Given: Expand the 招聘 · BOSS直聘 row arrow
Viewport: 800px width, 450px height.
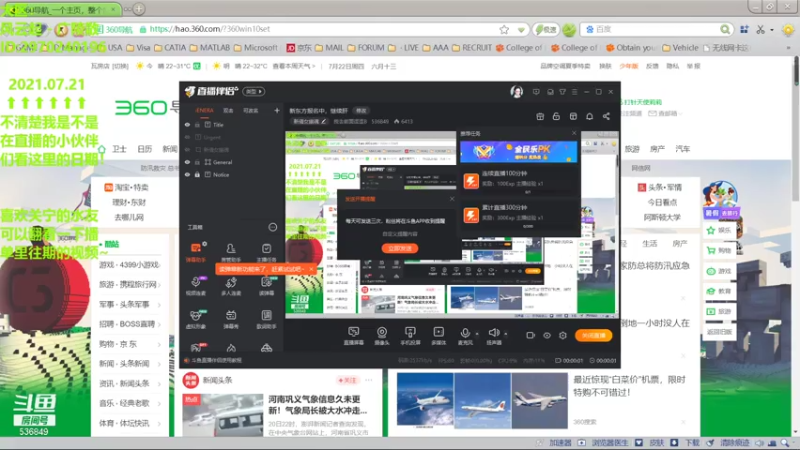Looking at the screenshot, I should pyautogui.click(x=159, y=324).
